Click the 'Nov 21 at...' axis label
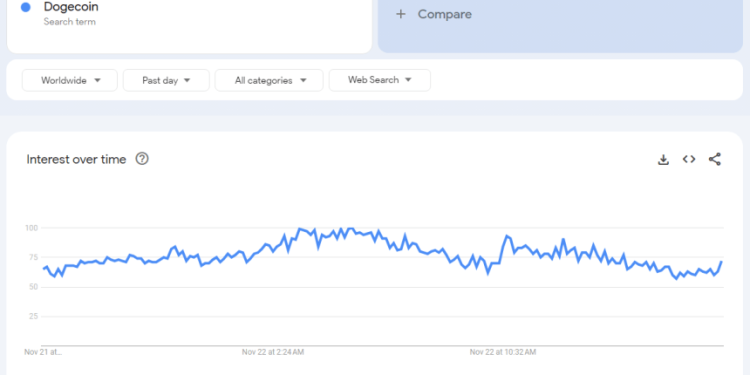Image resolution: width=750 pixels, height=375 pixels. (43, 352)
